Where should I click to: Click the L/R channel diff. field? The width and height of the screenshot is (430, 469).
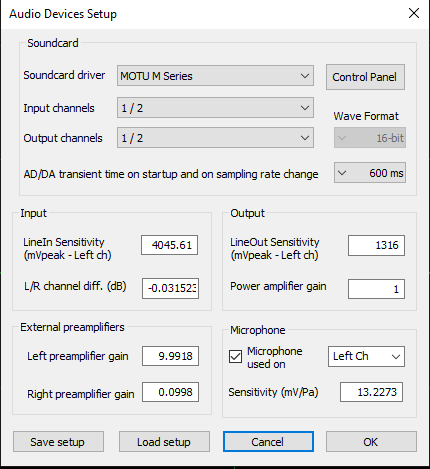(170, 288)
